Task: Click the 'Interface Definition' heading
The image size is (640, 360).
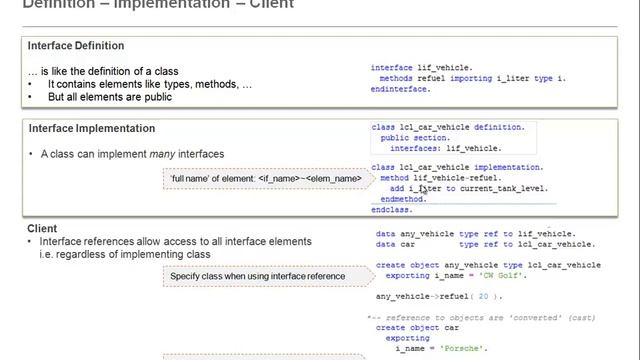Action: tap(76, 45)
